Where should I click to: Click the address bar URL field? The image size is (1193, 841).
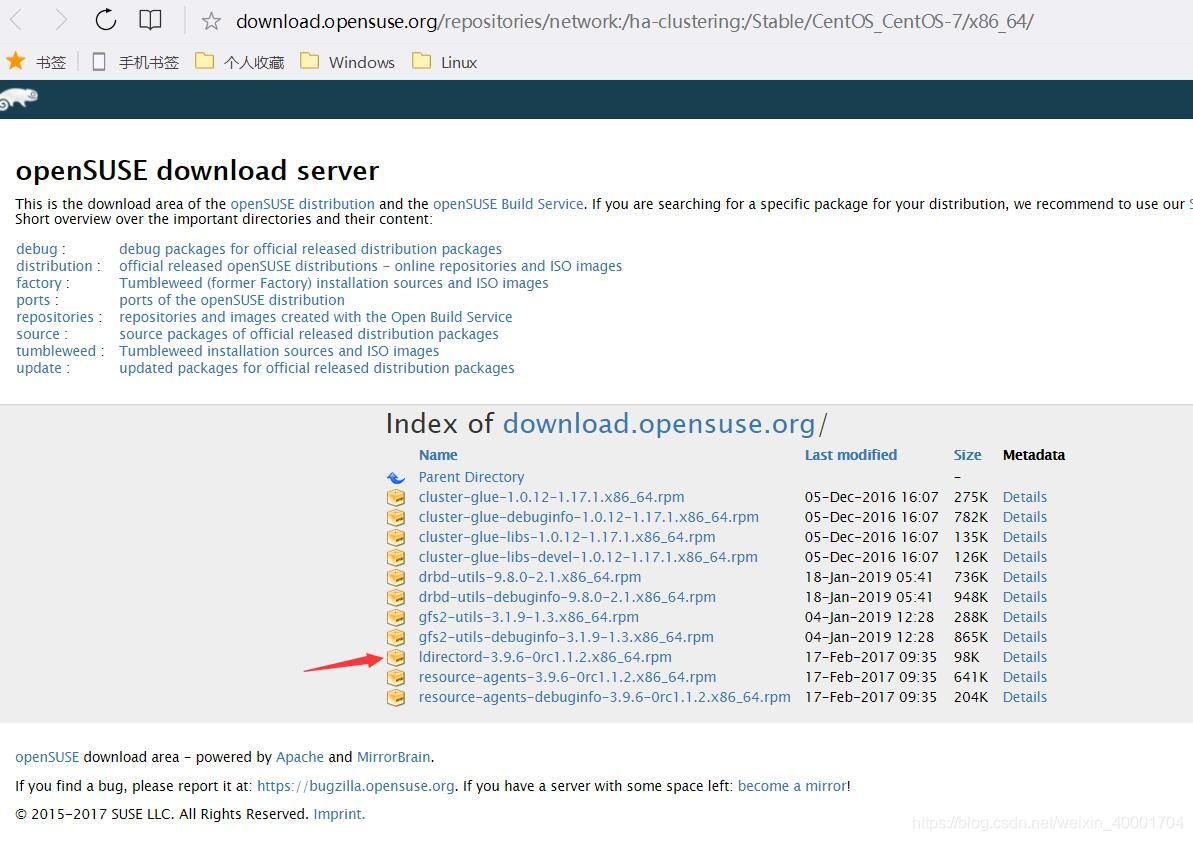[635, 21]
